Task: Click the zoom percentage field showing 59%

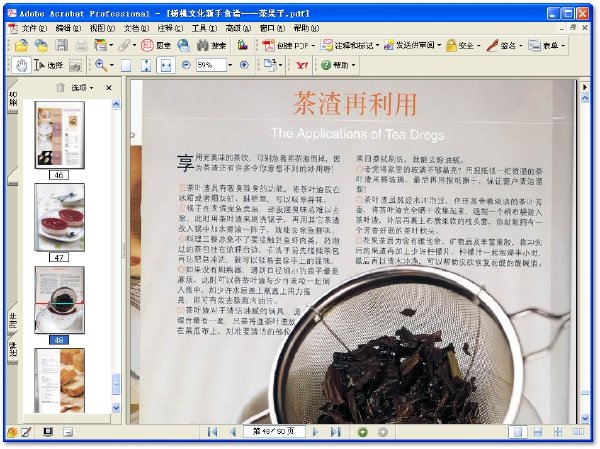Action: [x=211, y=65]
